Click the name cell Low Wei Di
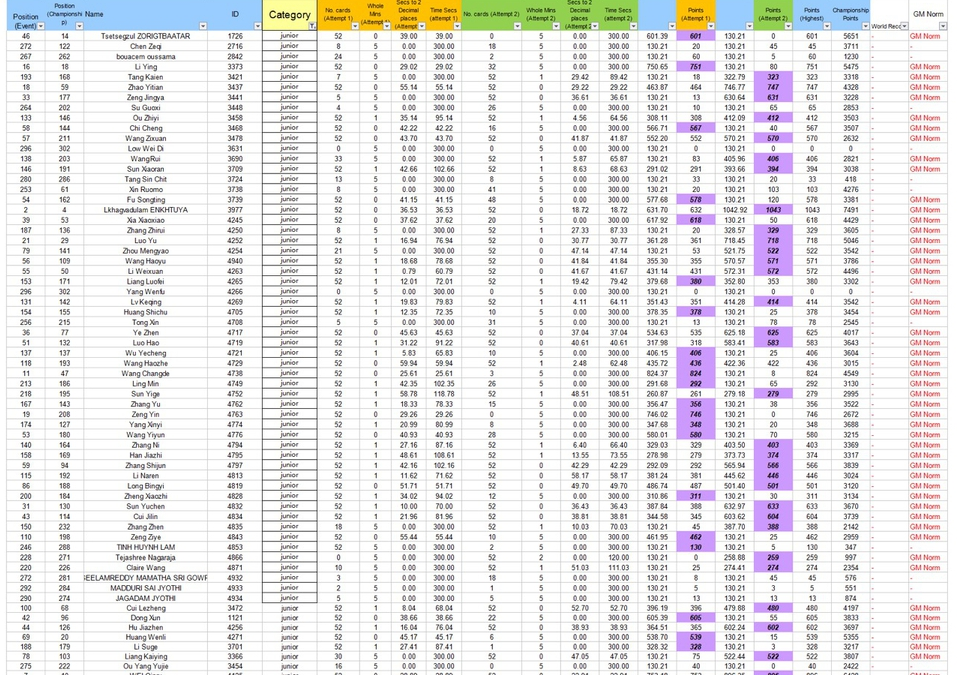 point(145,149)
